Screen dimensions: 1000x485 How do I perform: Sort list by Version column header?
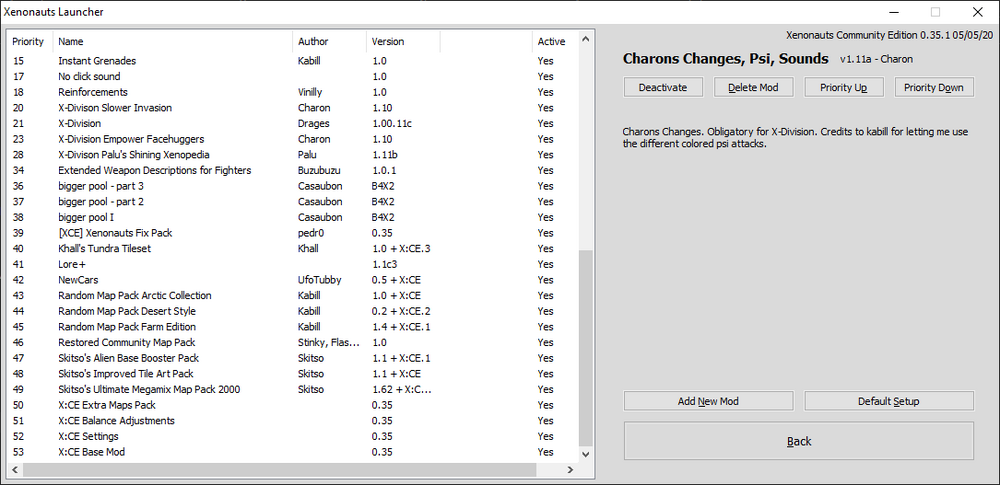pos(403,41)
